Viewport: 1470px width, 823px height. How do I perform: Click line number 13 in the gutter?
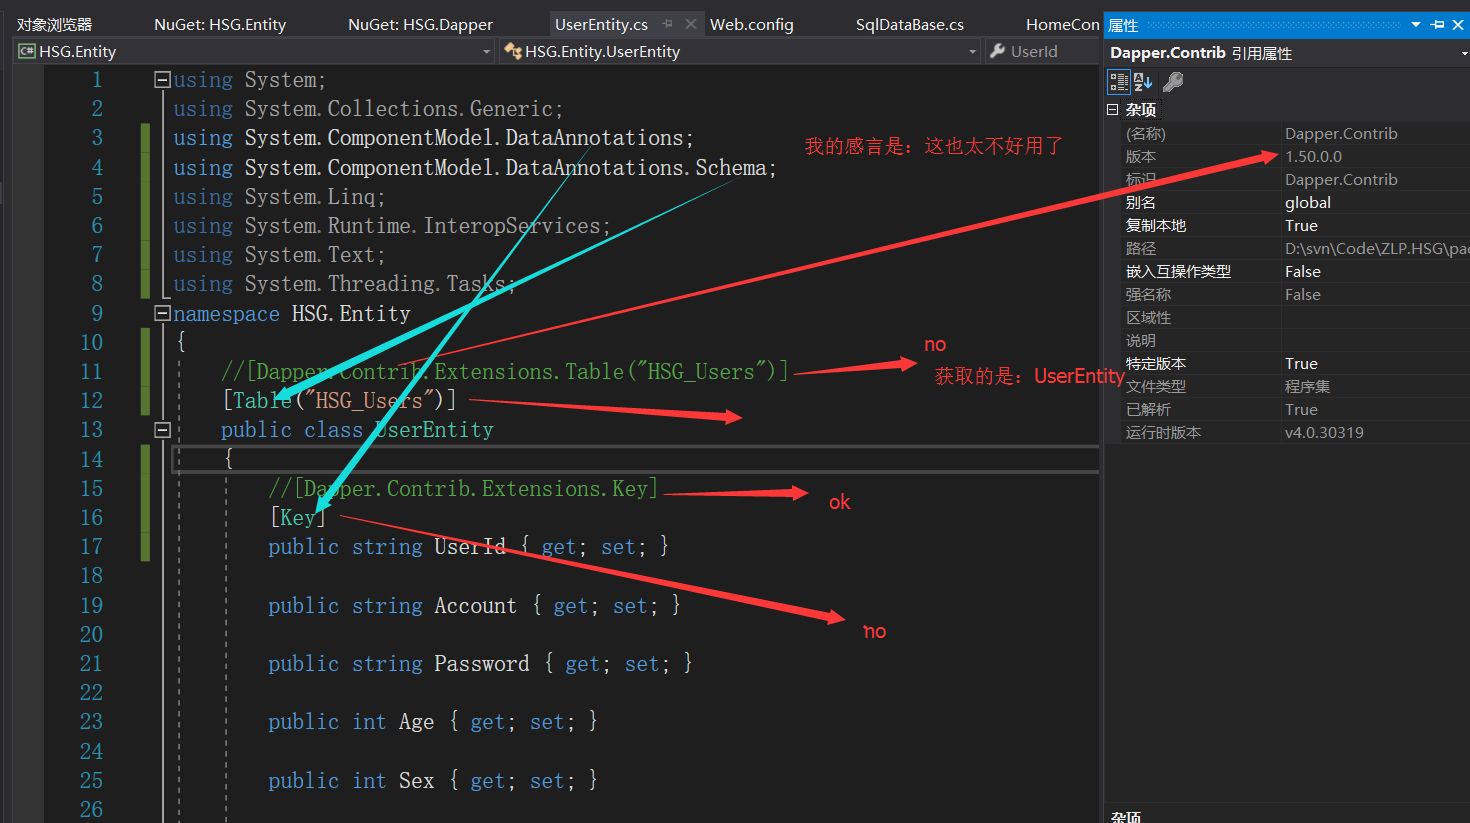(91, 430)
